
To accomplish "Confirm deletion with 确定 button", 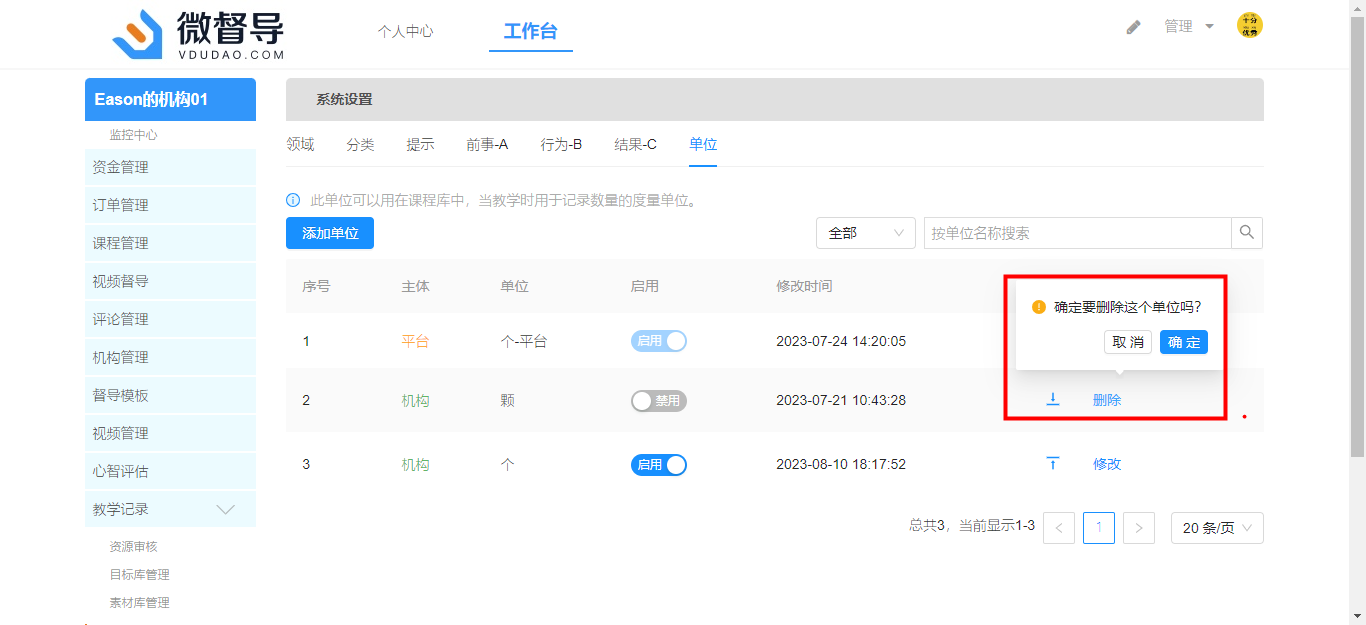I will (1184, 342).
